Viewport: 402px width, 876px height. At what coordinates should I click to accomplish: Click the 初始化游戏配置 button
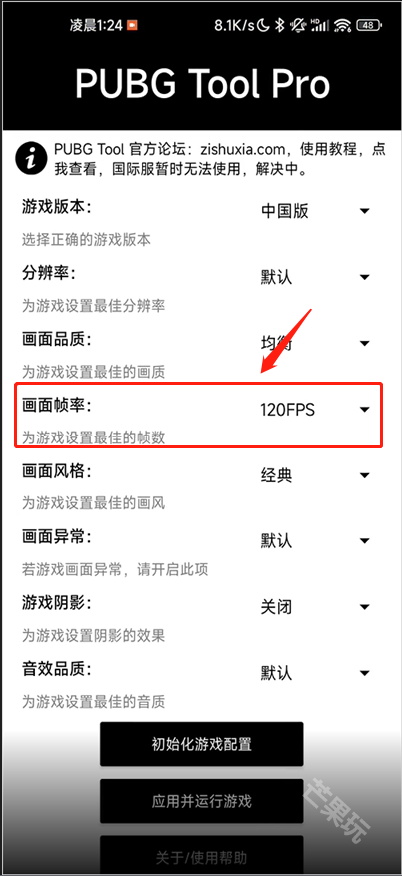point(202,744)
